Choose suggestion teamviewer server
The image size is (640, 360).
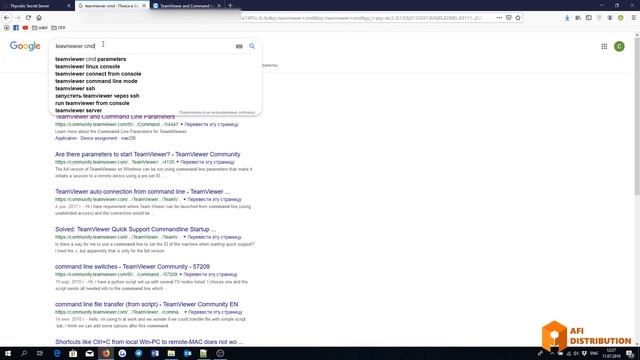coord(78,111)
